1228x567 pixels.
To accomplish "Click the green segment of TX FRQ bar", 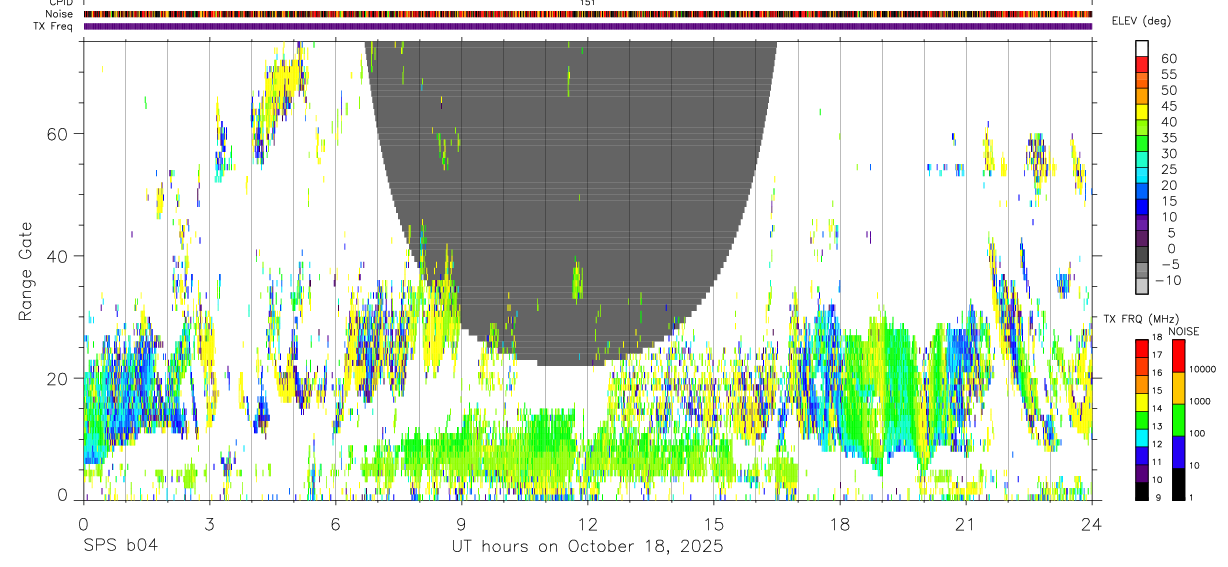I will (1142, 420).
